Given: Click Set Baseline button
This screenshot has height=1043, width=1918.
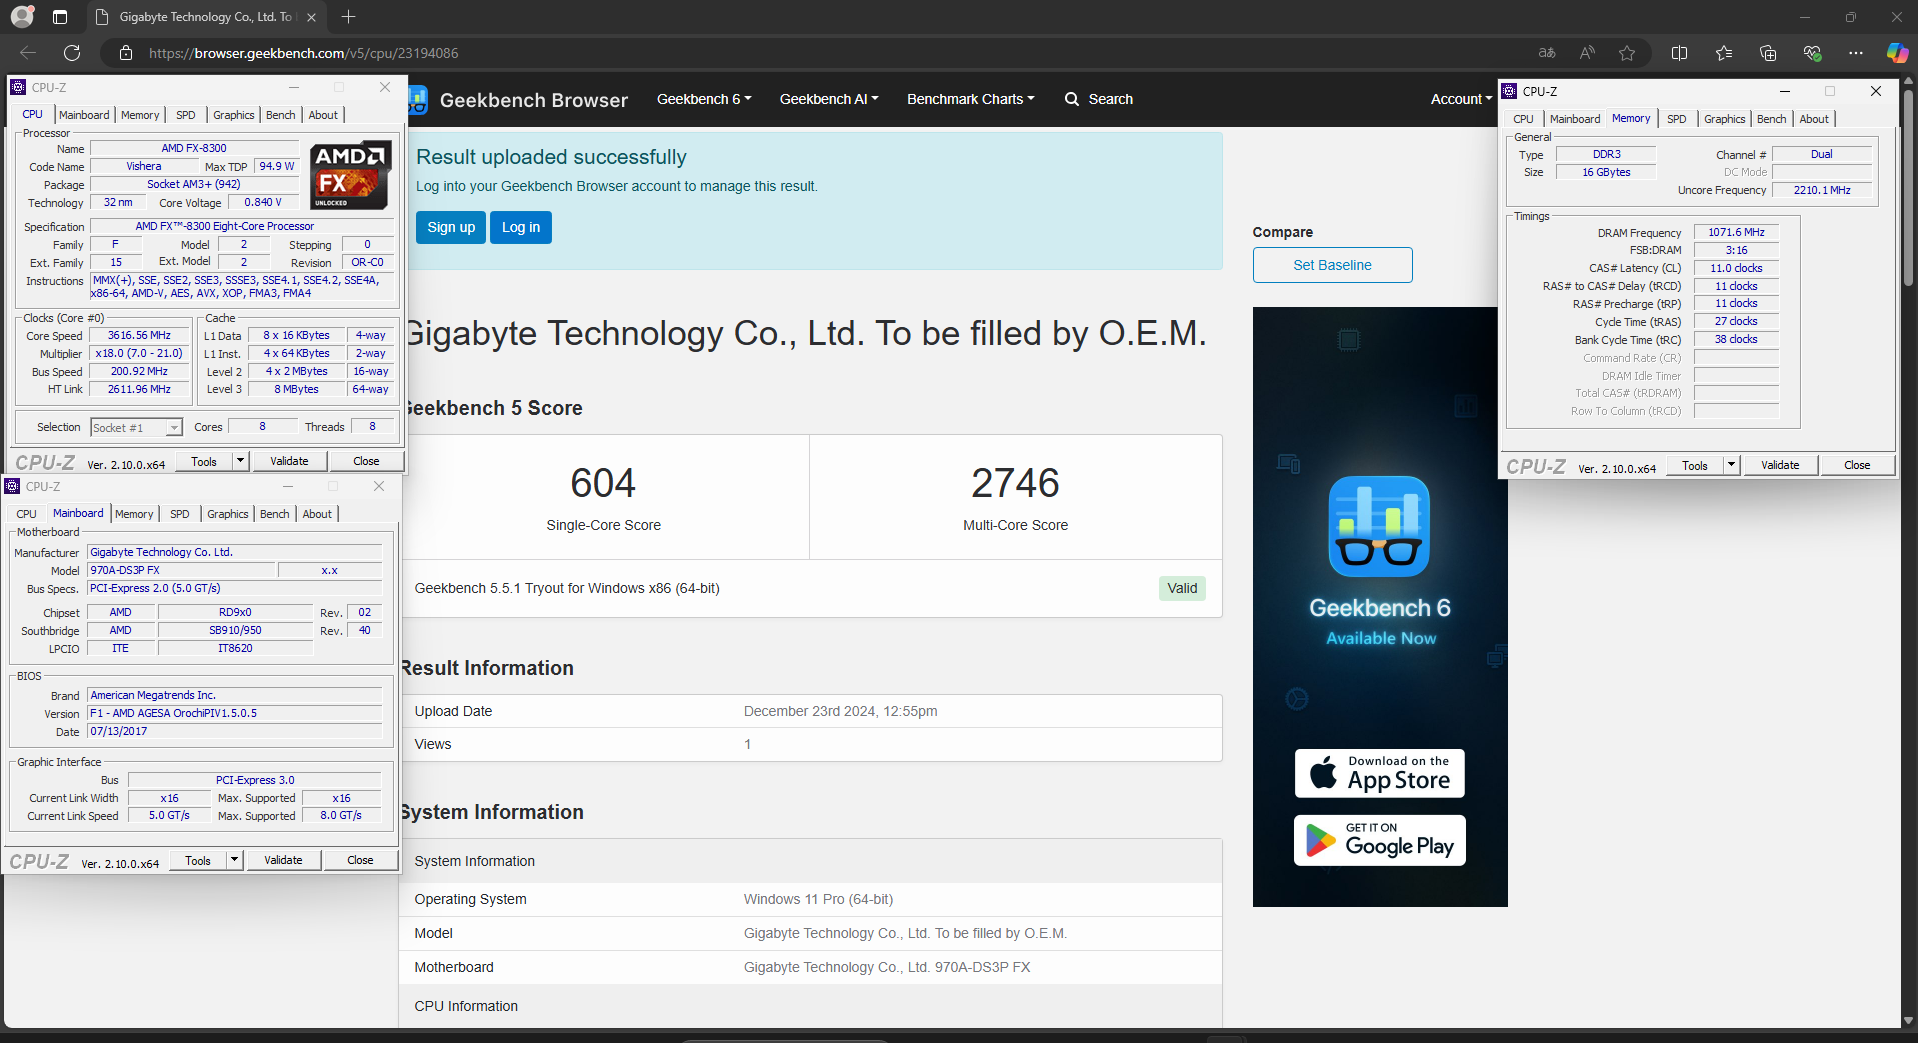Looking at the screenshot, I should pos(1332,265).
